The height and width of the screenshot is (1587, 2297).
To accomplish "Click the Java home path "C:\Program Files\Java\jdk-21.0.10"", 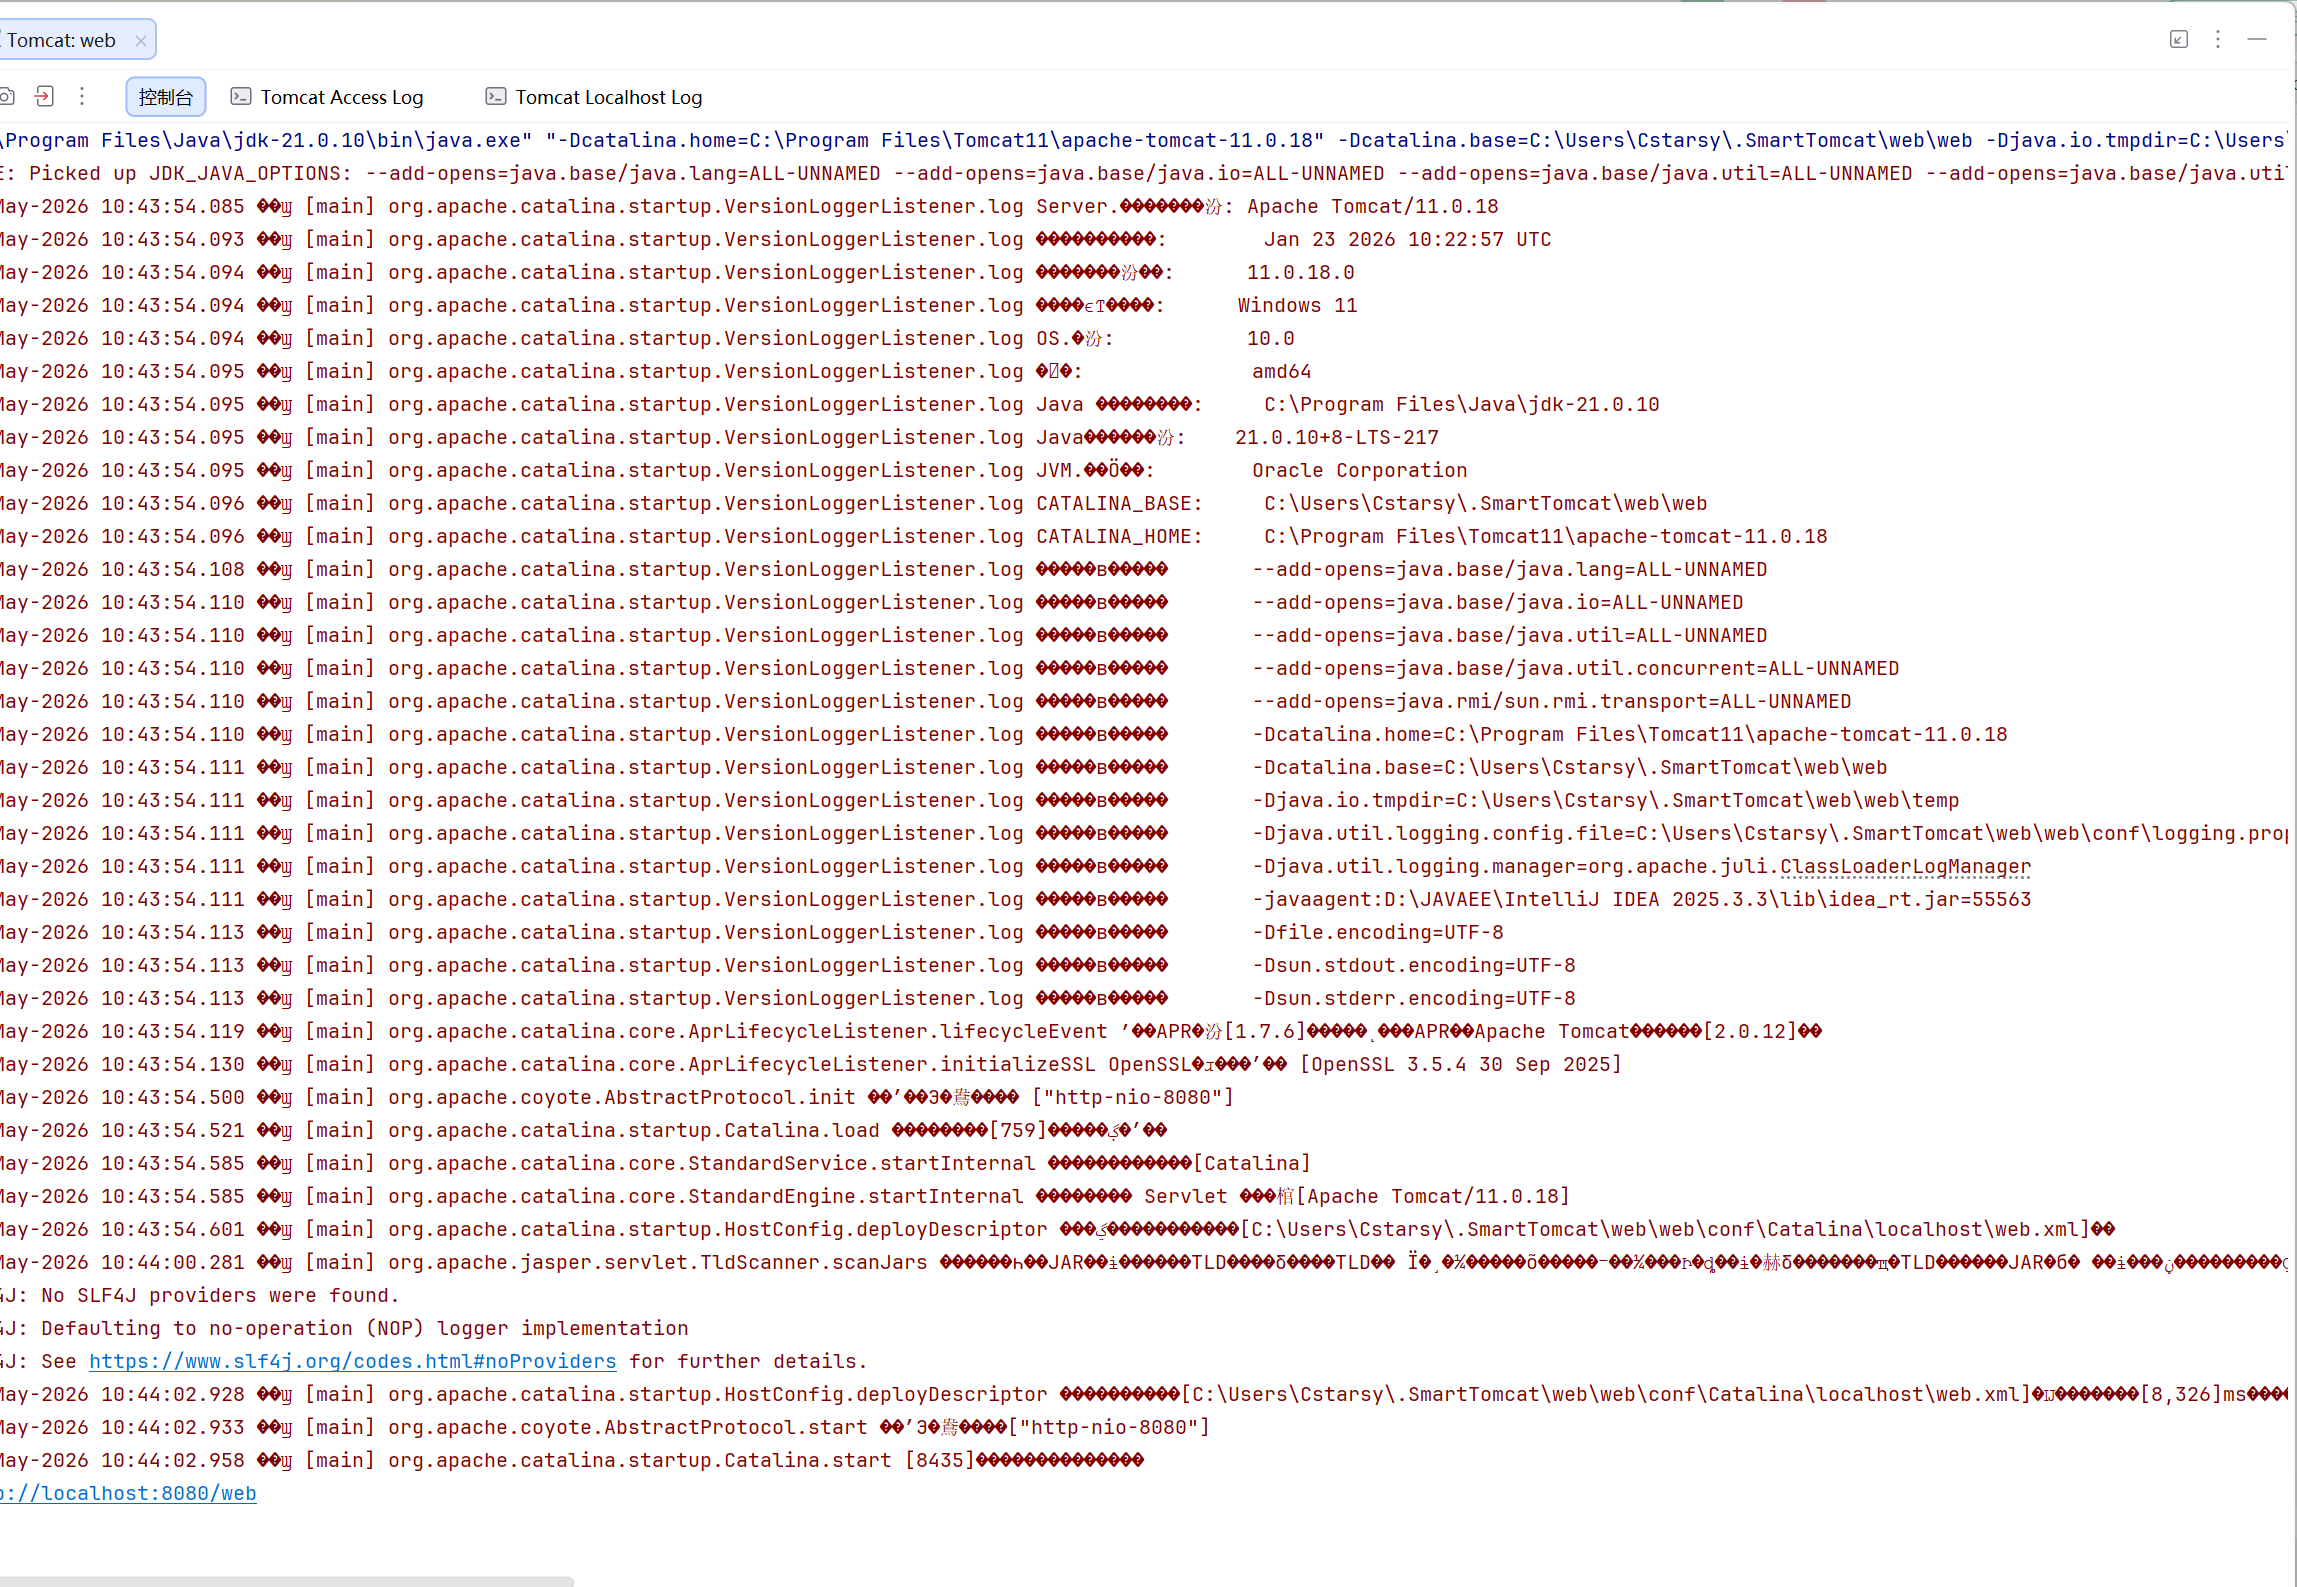I will tap(1462, 404).
